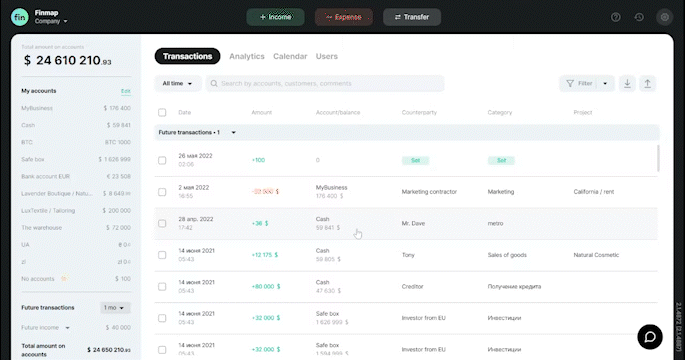Viewport: 685px width, 360px height.
Task: Toggle the select-all transactions checkbox
Action: point(162,112)
